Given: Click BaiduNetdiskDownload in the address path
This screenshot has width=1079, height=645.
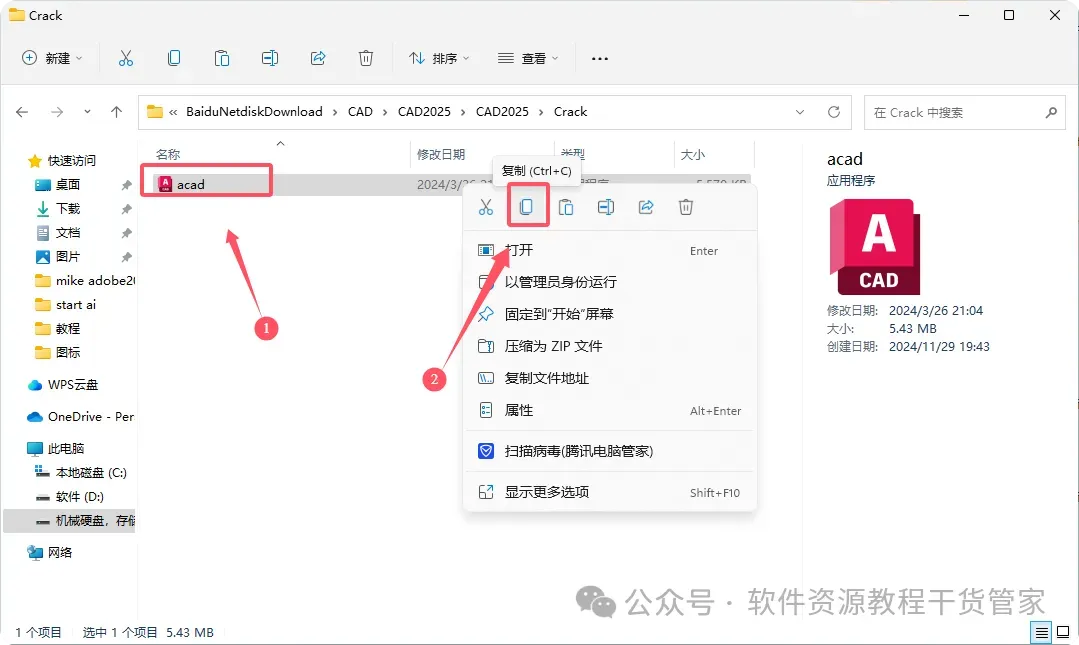Looking at the screenshot, I should (x=254, y=112).
